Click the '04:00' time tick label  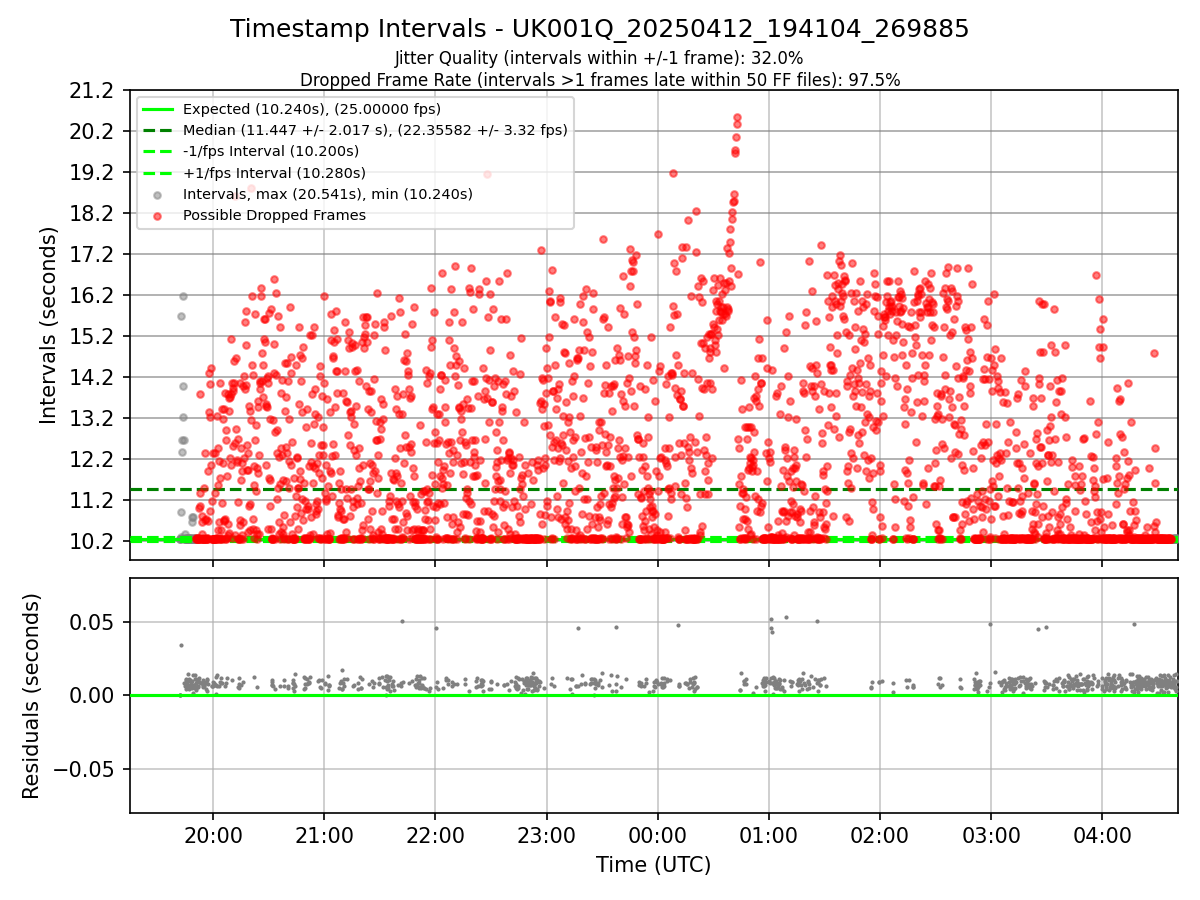(x=1101, y=834)
